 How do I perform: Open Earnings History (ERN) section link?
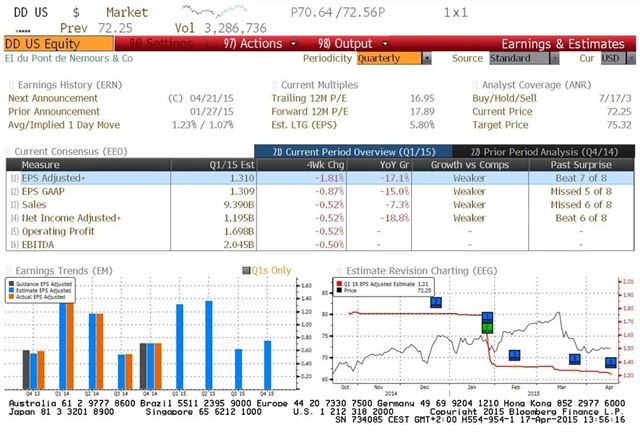coord(11,85)
